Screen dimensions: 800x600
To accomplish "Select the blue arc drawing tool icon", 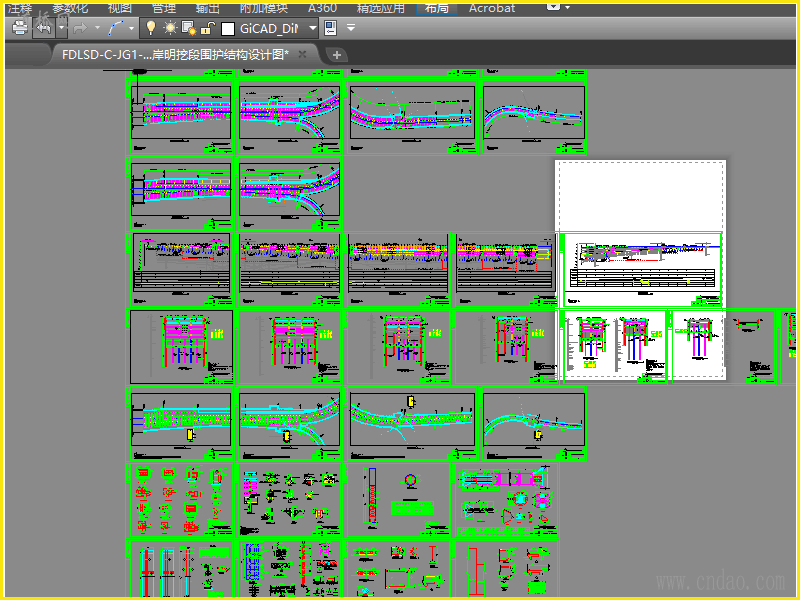I will point(115,28).
